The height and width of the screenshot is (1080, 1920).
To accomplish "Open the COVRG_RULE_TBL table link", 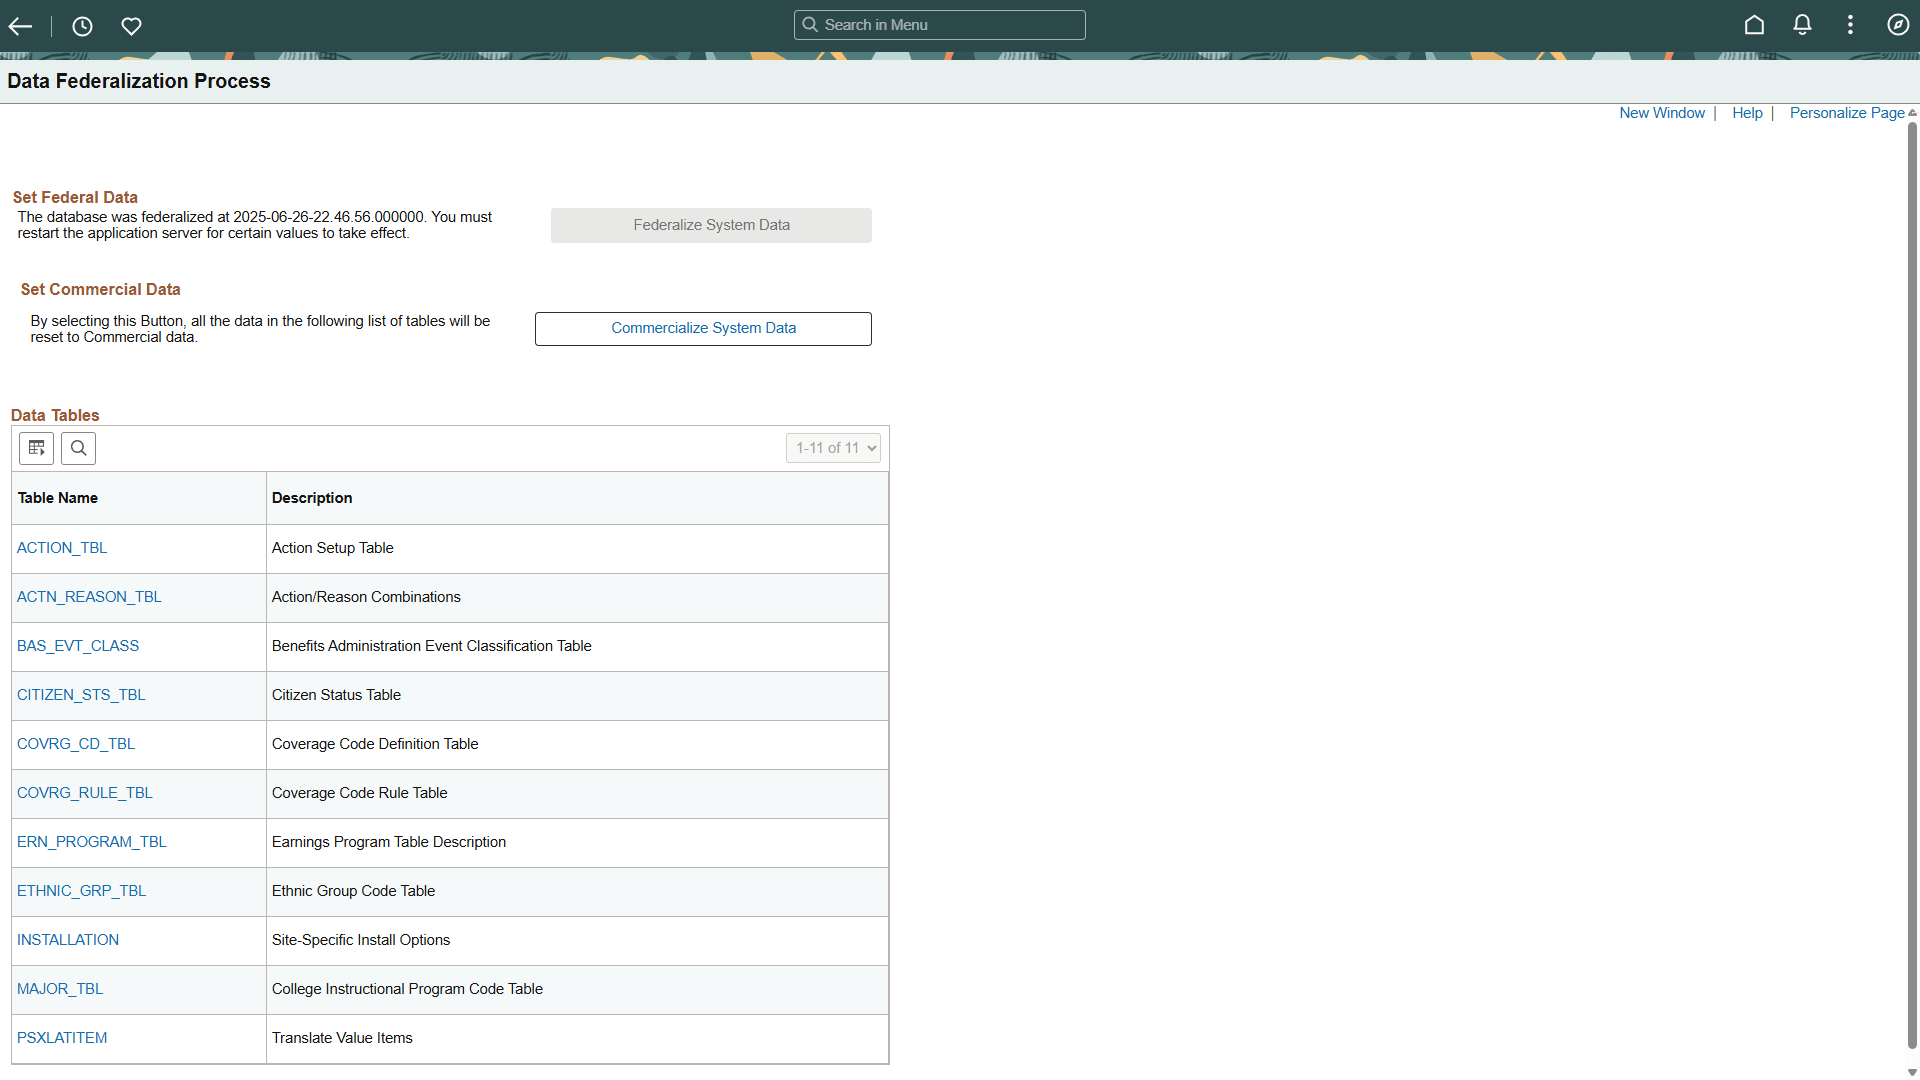I will pyautogui.click(x=85, y=793).
